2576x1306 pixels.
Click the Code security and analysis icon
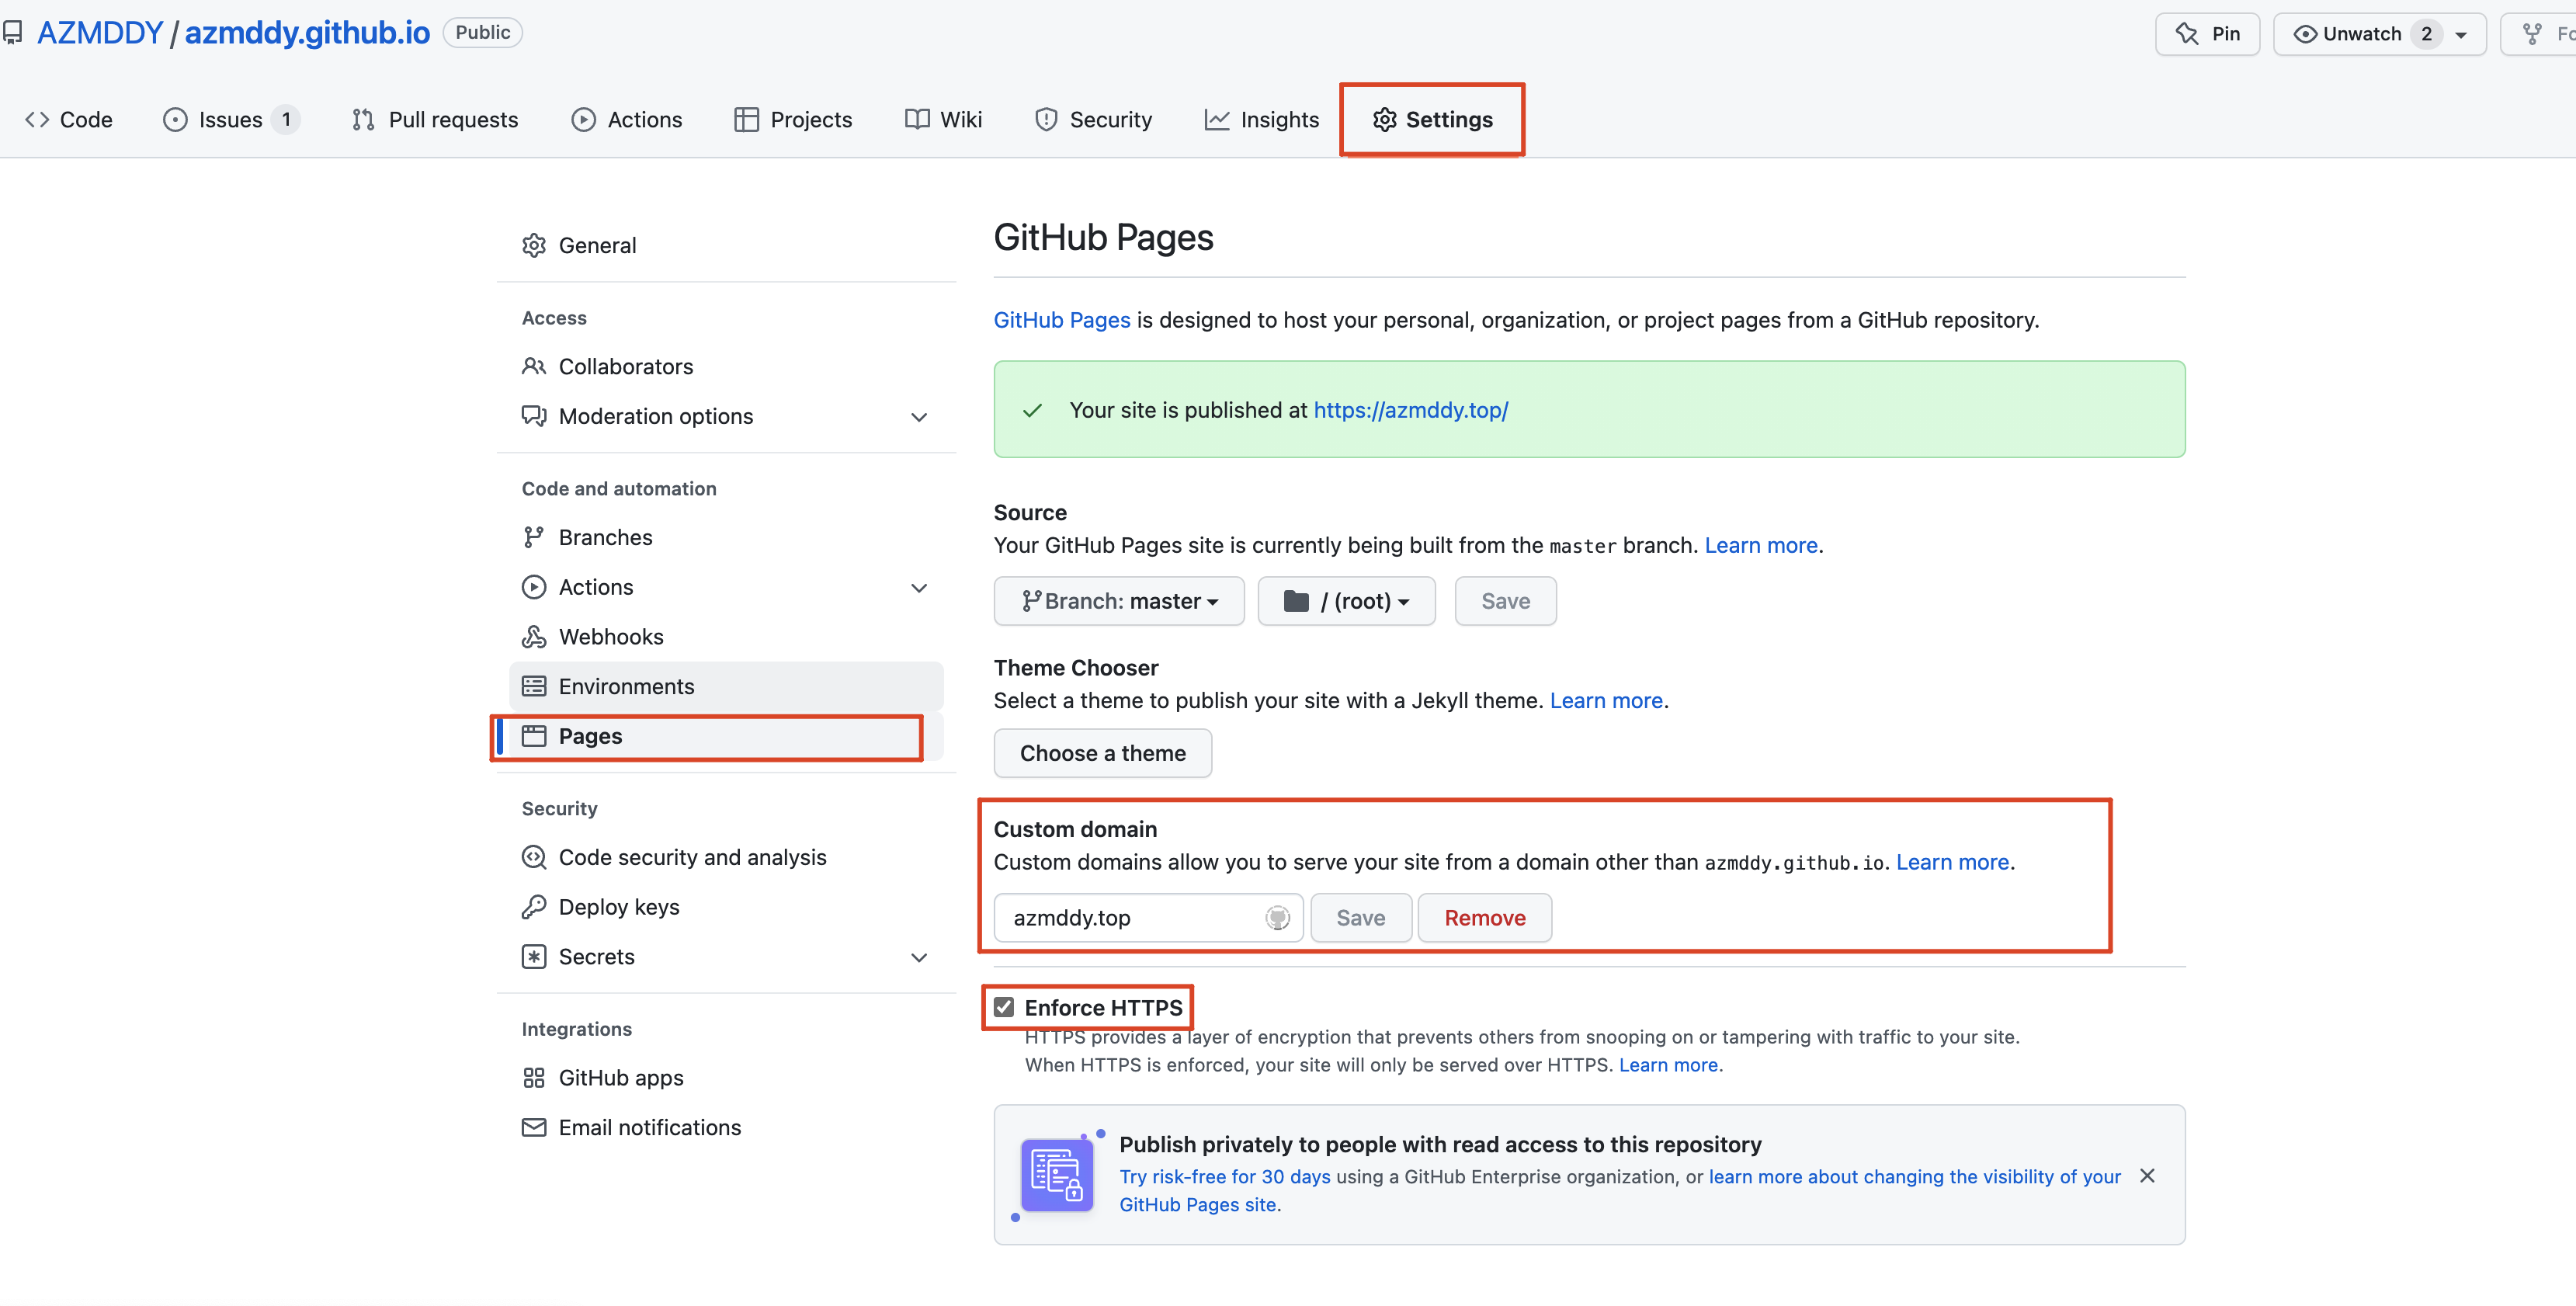[x=534, y=858]
